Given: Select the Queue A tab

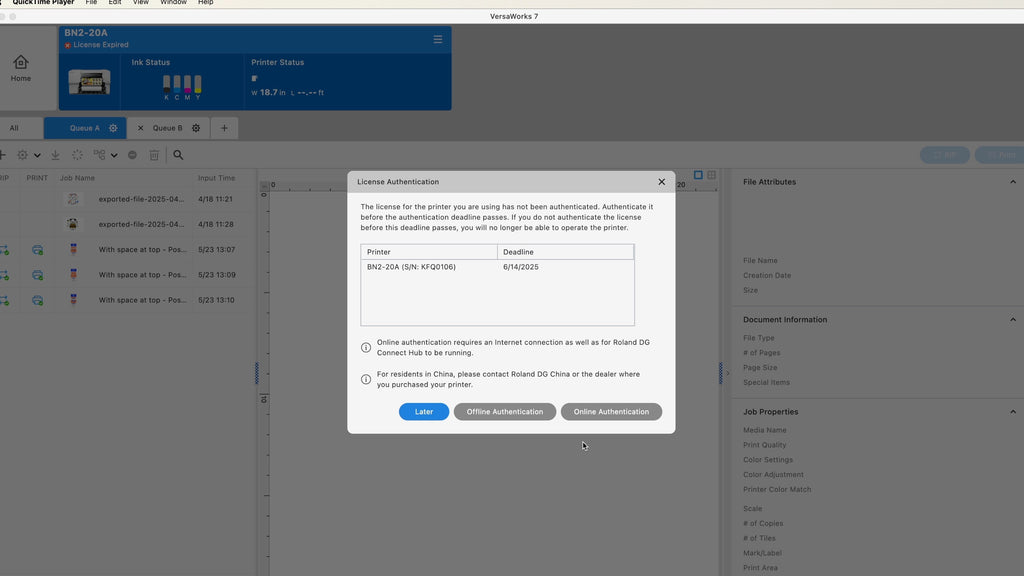Looking at the screenshot, I should 85,128.
